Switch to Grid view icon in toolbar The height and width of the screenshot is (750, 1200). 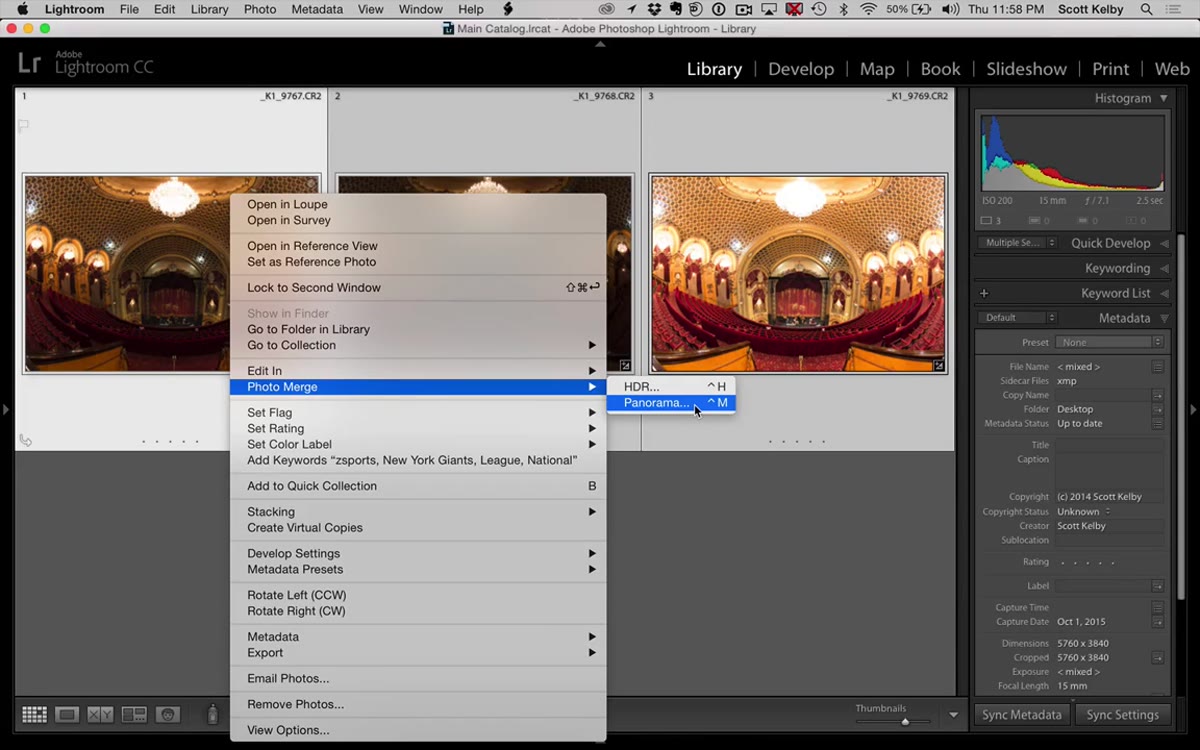click(x=35, y=714)
